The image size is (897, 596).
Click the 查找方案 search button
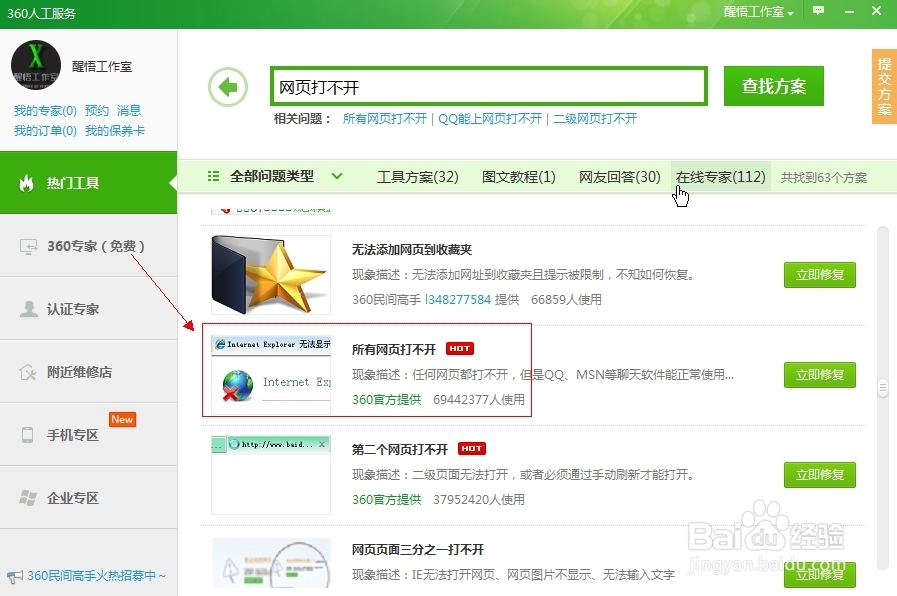(773, 86)
